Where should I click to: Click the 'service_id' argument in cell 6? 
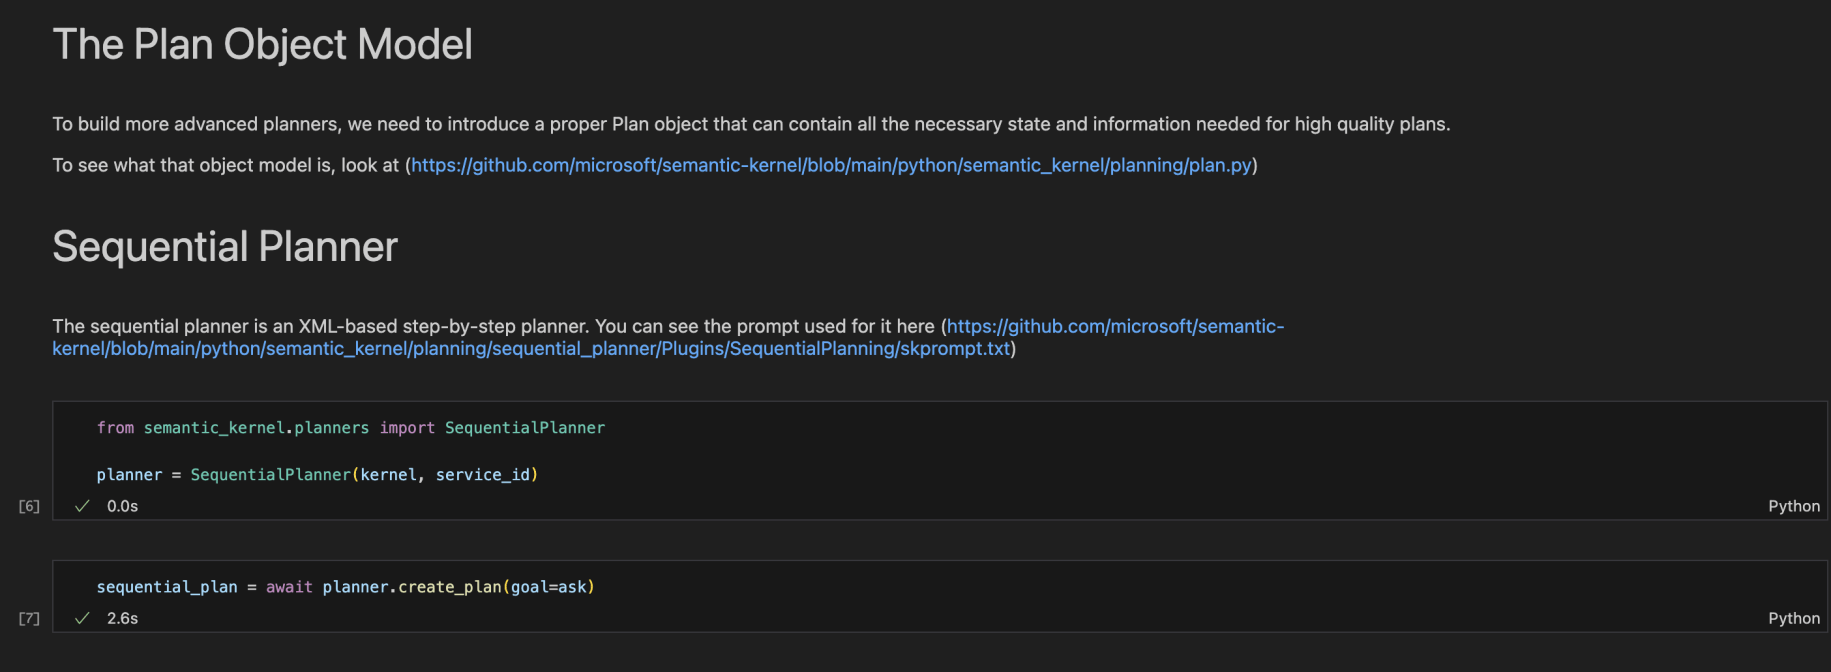pyautogui.click(x=482, y=475)
